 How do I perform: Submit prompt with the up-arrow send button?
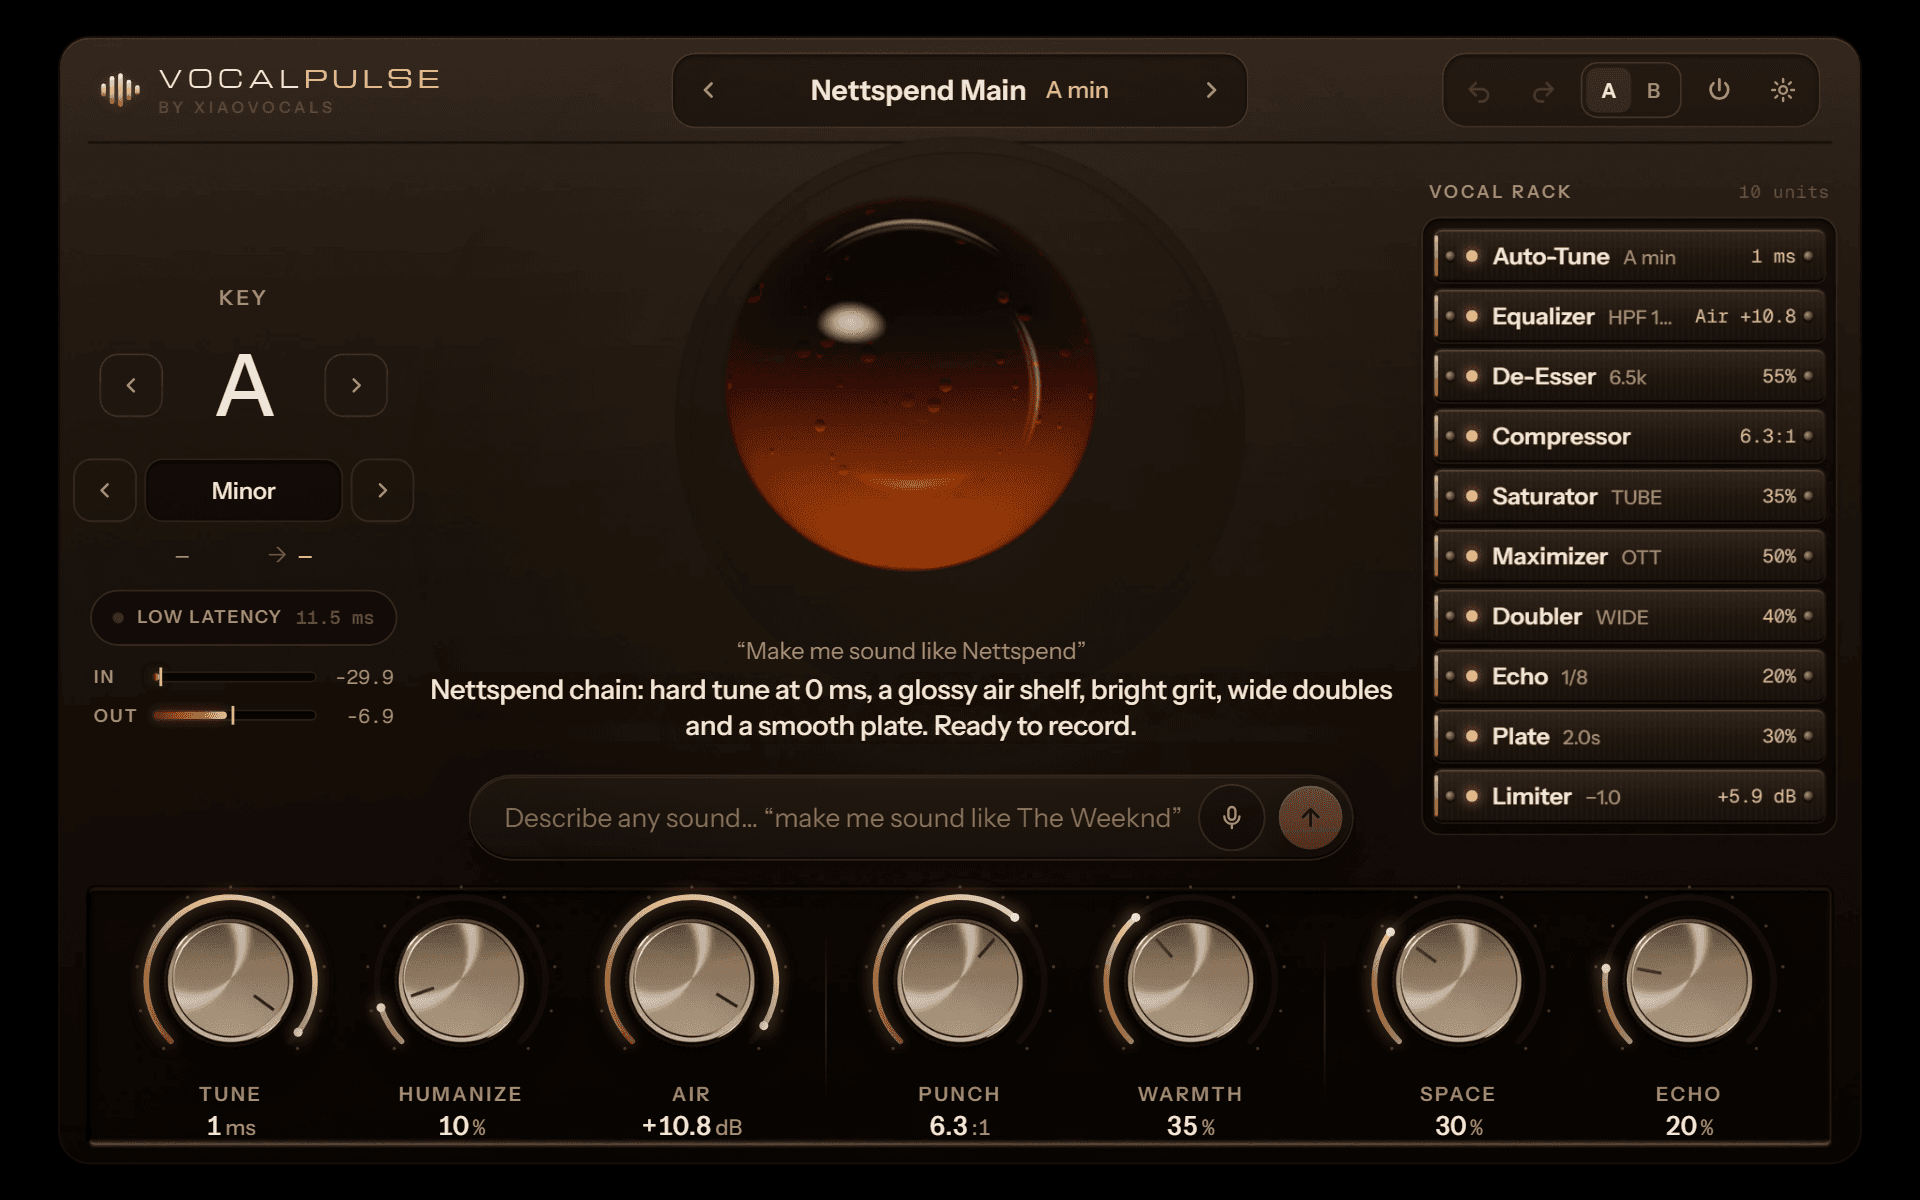pos(1310,818)
